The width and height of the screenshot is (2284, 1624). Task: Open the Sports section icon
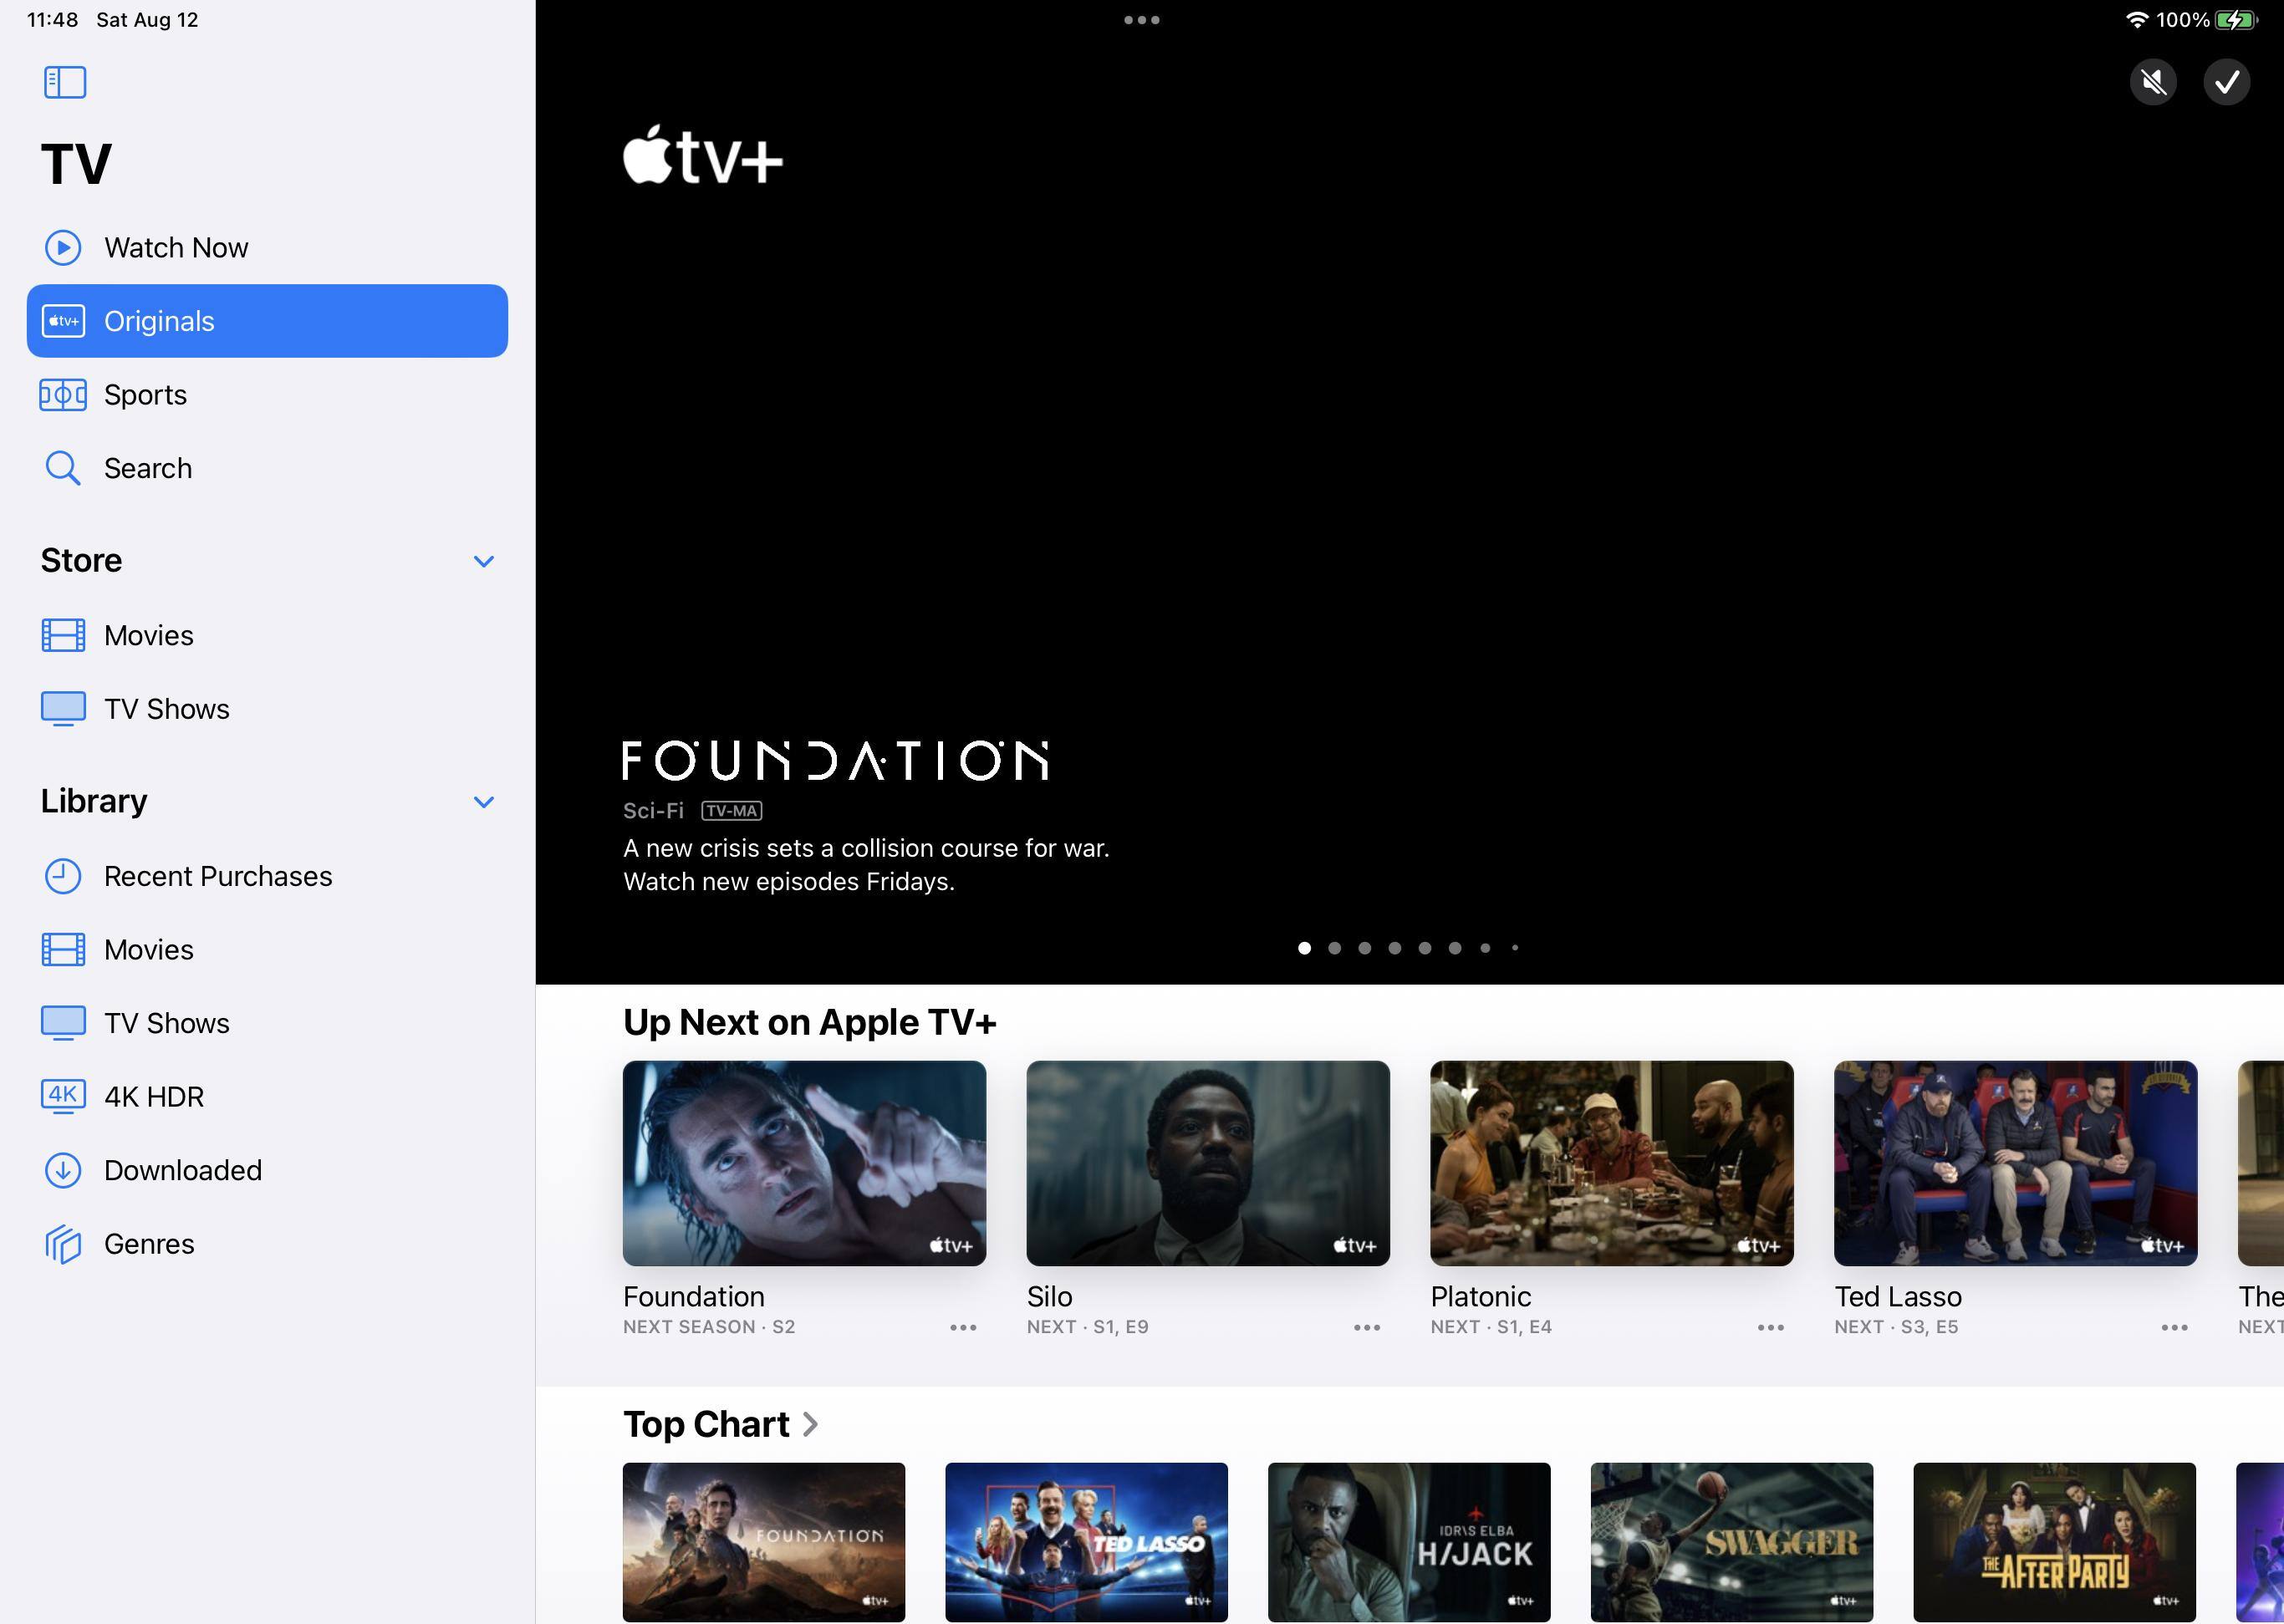click(63, 395)
